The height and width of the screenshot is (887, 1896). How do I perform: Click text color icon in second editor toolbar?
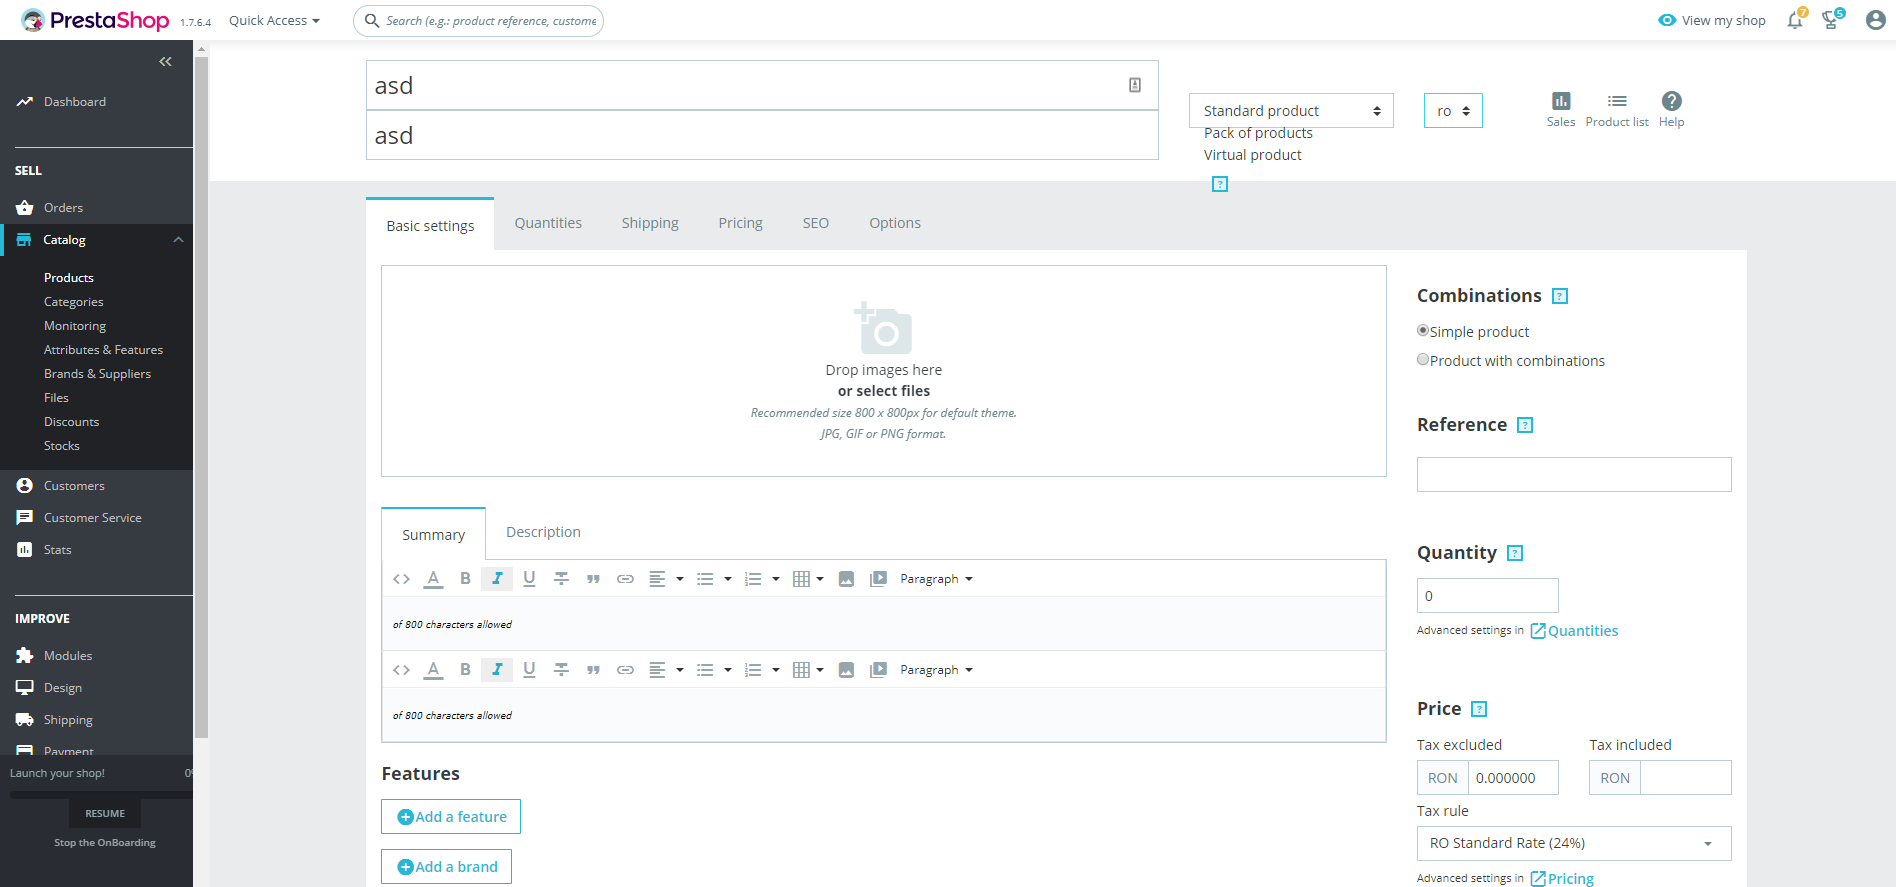[x=433, y=670]
